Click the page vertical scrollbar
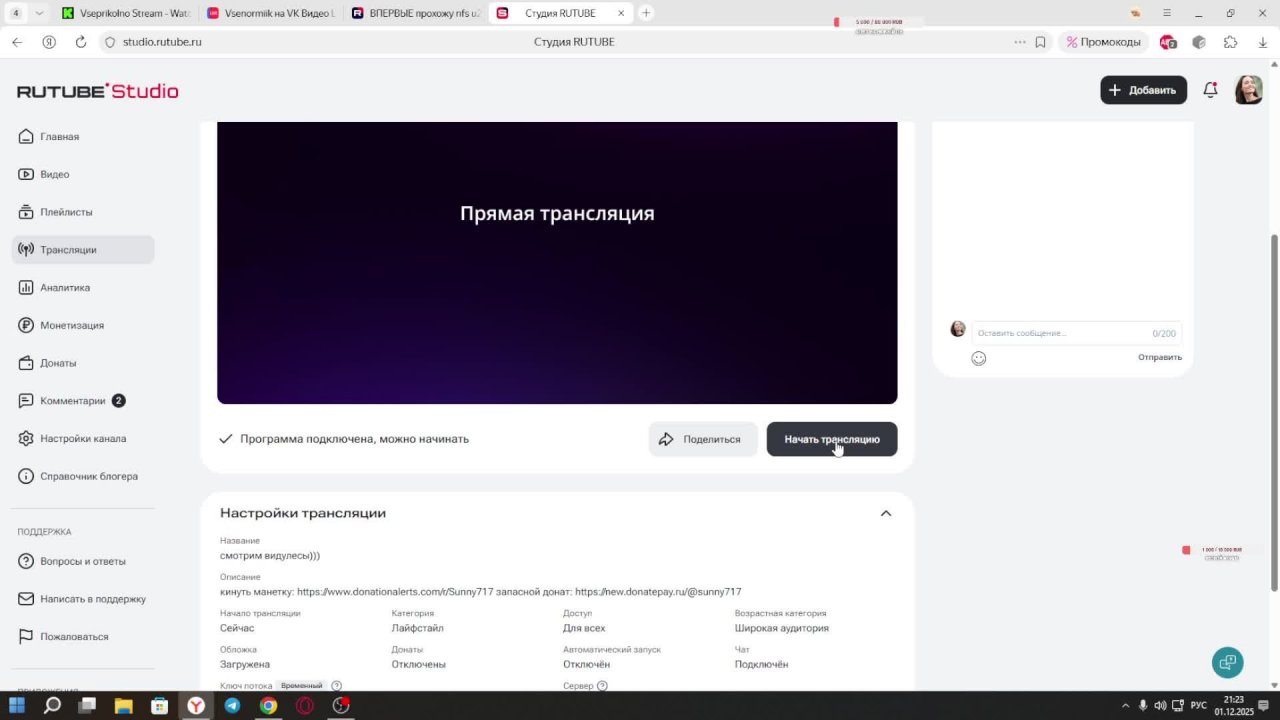The height and width of the screenshot is (720, 1280). [1273, 412]
